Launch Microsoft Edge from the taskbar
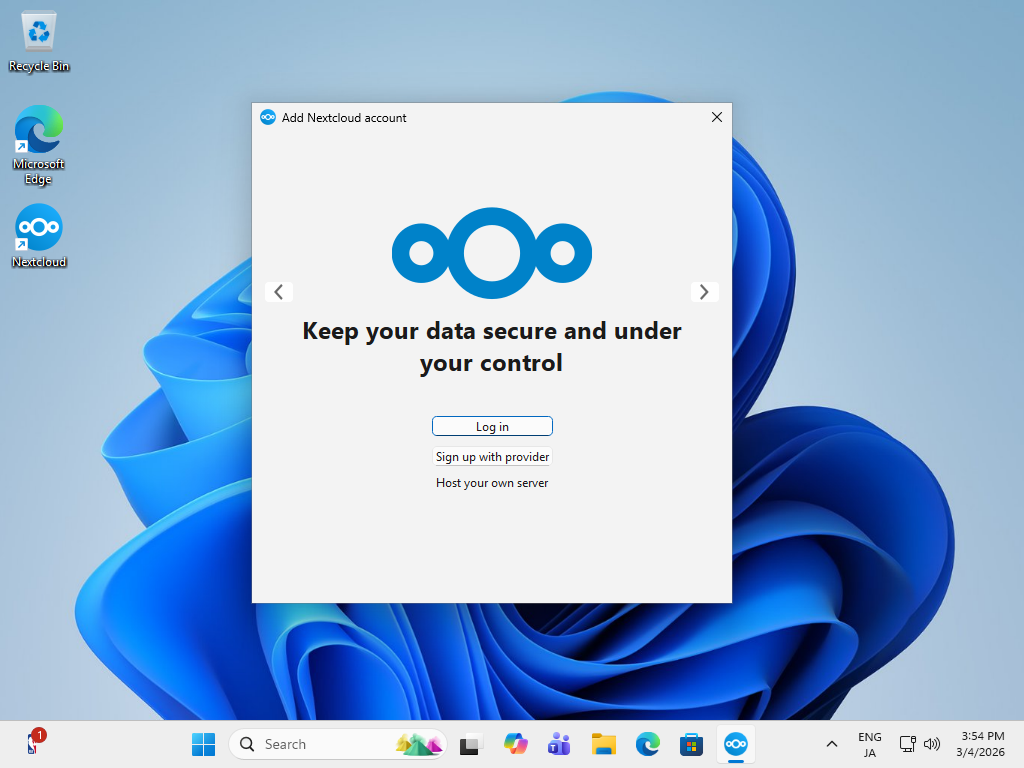Screen dimensions: 1024x768 pos(647,744)
